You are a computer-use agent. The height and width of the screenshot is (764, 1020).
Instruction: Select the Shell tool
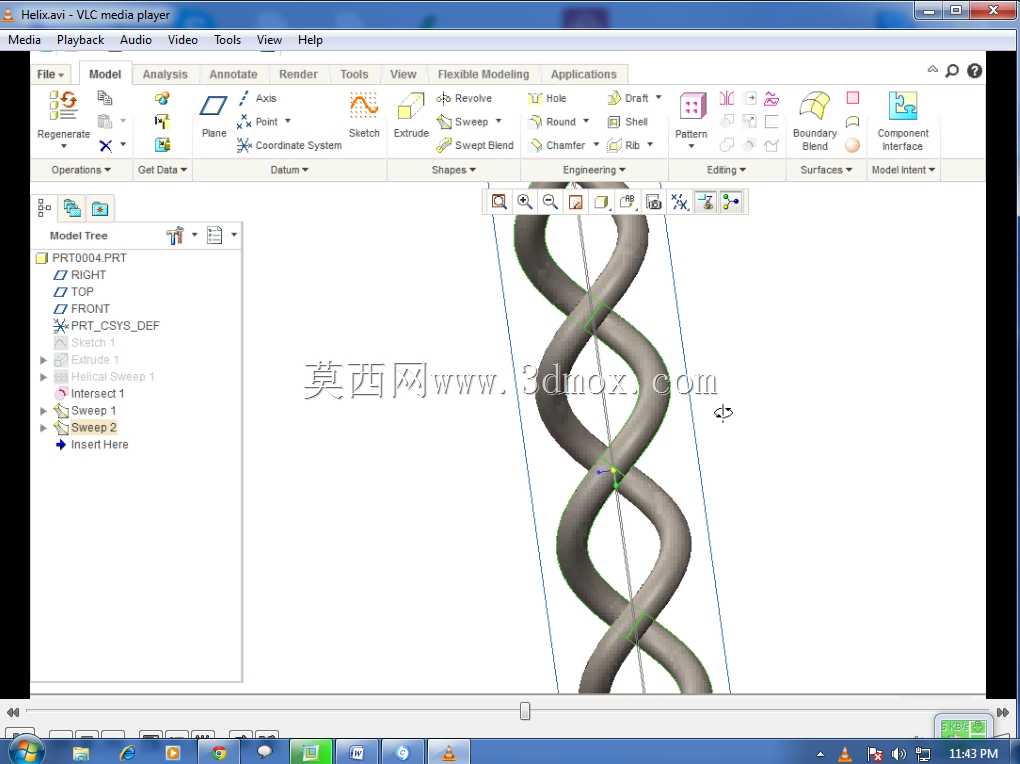(627, 122)
